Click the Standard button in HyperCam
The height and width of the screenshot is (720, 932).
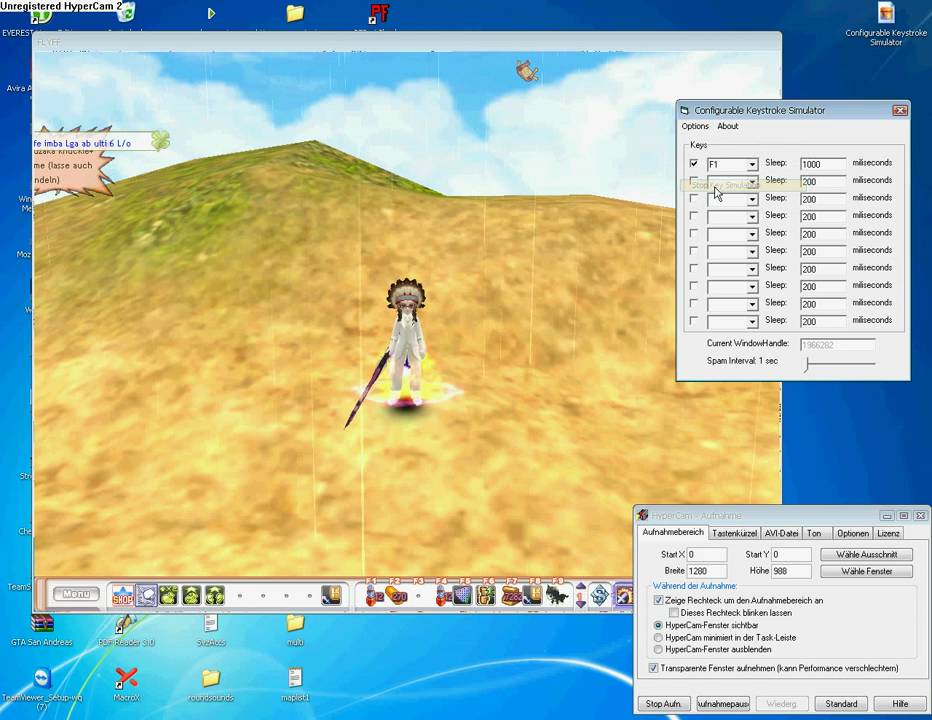click(x=841, y=703)
